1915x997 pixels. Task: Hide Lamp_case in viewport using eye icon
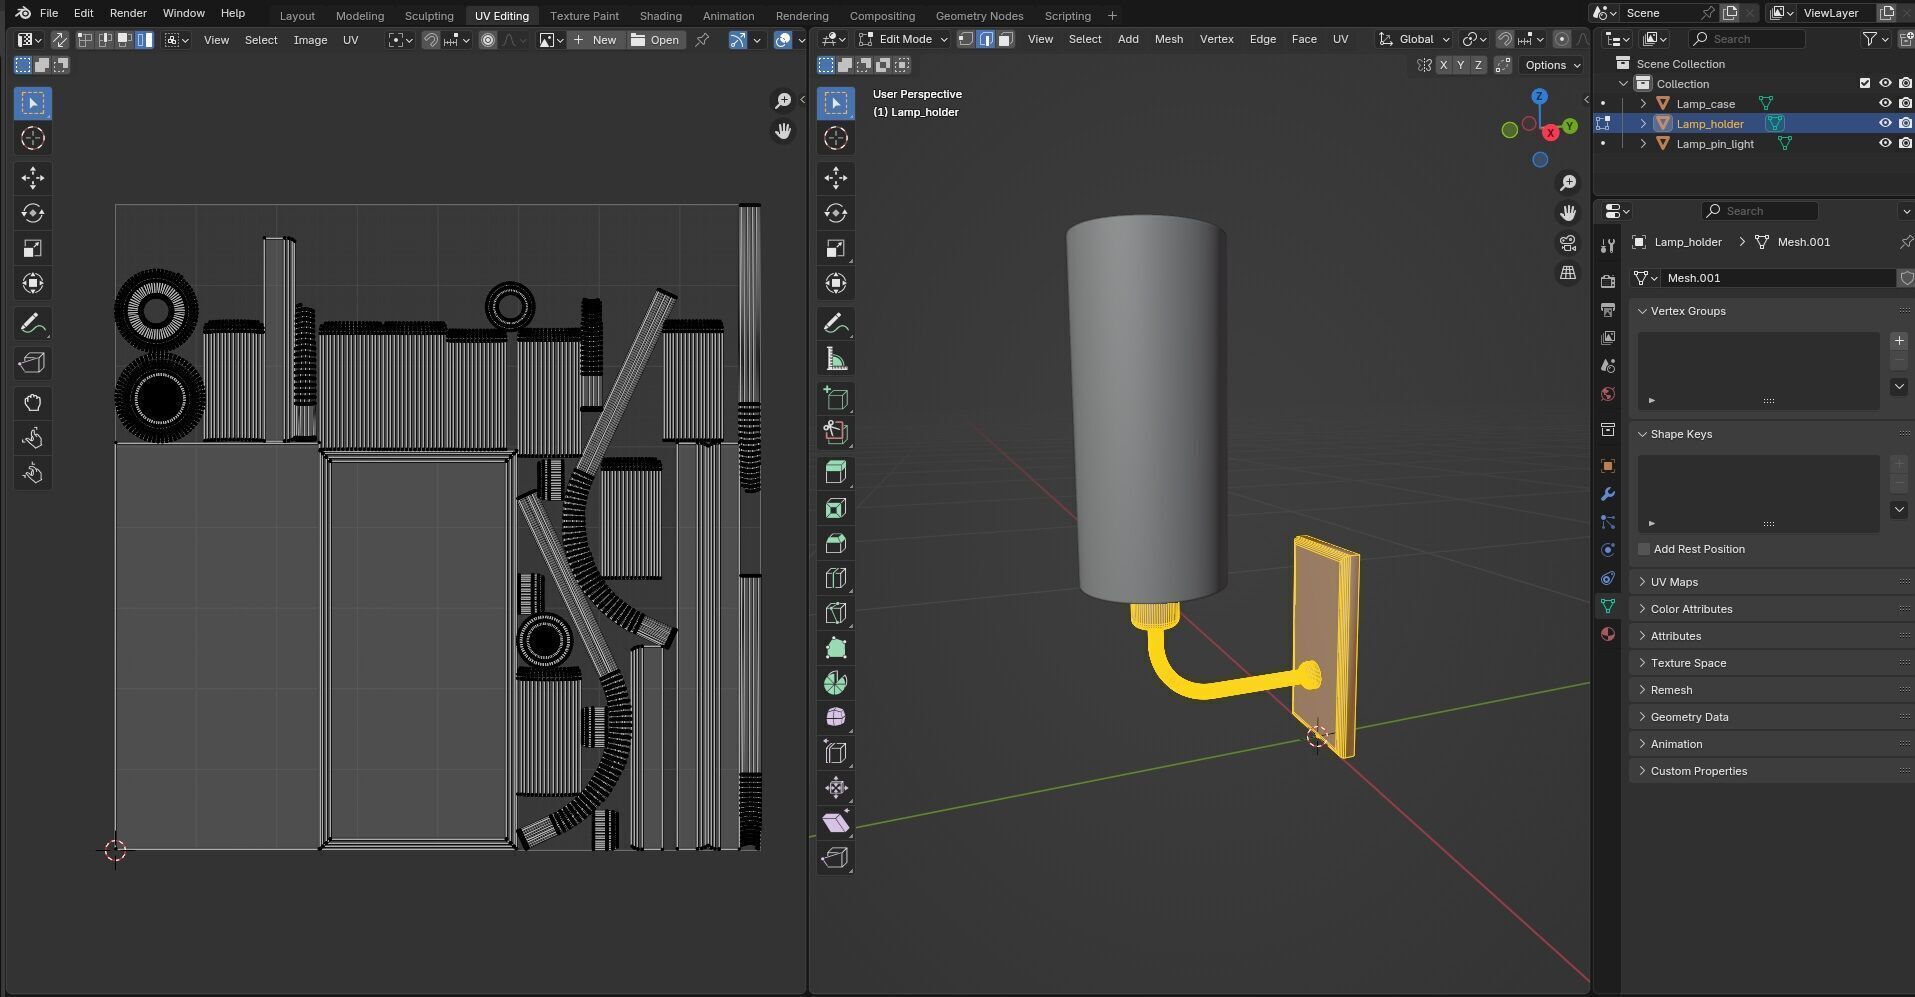point(1885,104)
